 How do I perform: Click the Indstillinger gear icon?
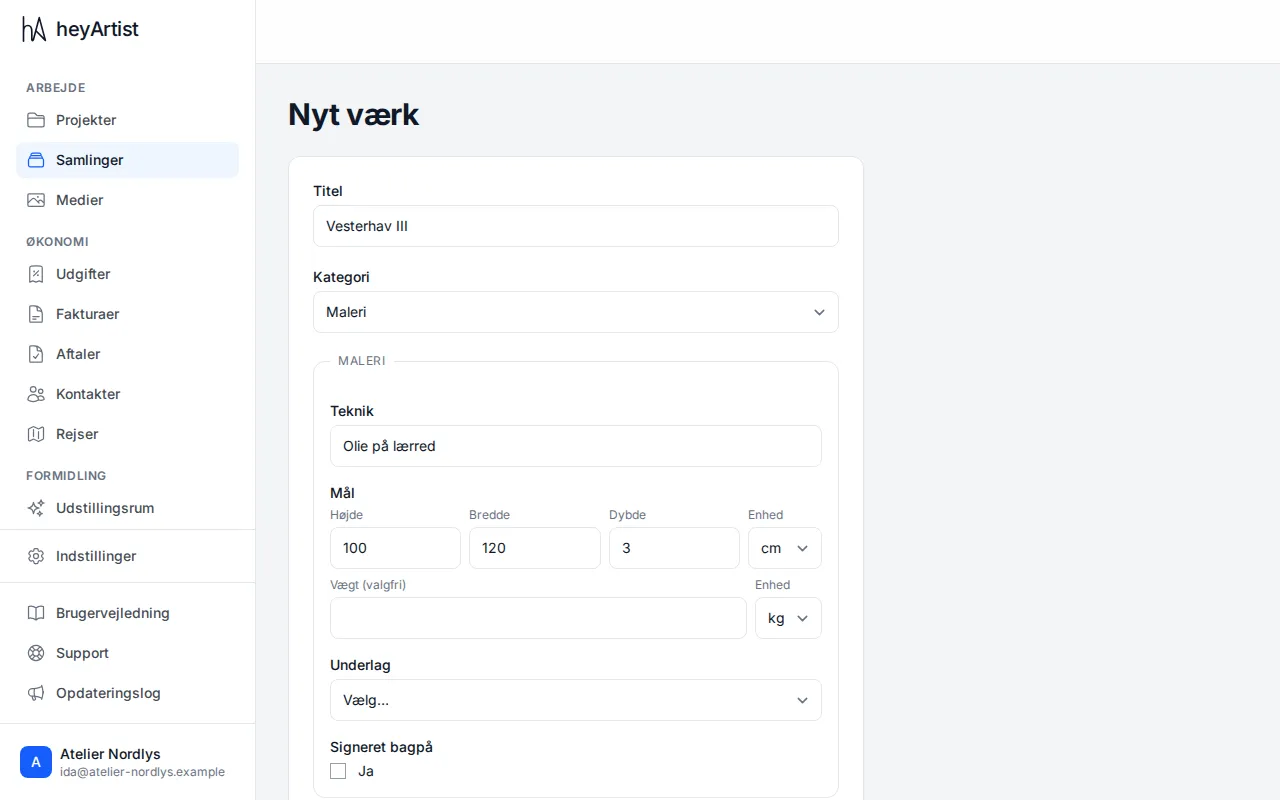coord(36,556)
